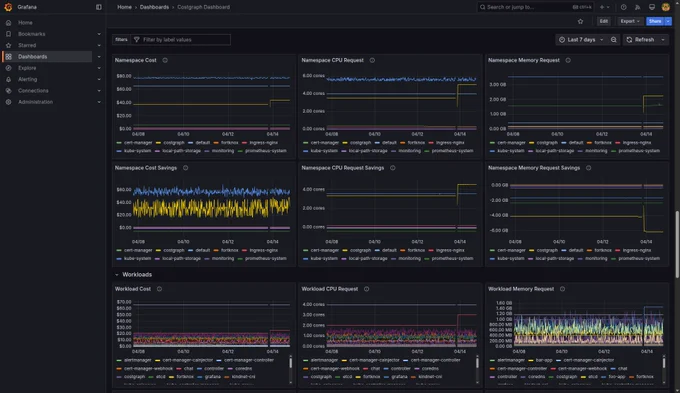Click the Edit dashboard button
Viewport: 680px width, 393px height.
coord(604,21)
